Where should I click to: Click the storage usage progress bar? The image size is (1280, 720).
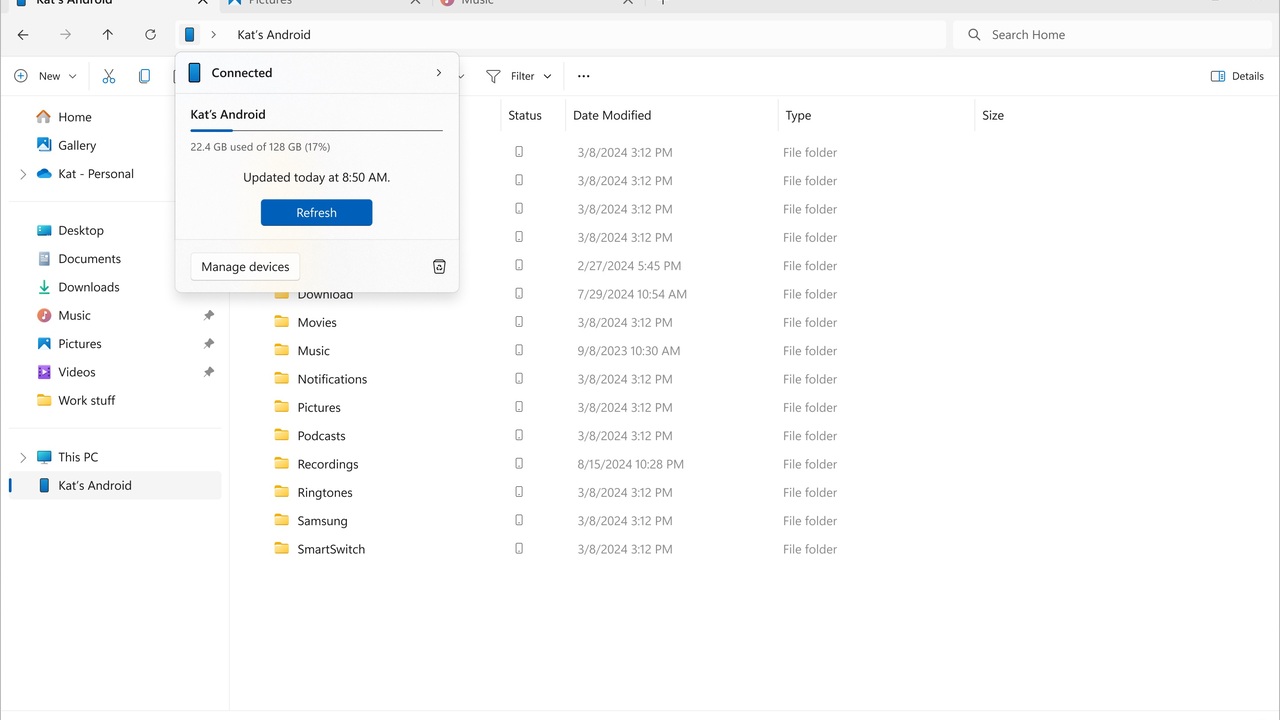(316, 129)
